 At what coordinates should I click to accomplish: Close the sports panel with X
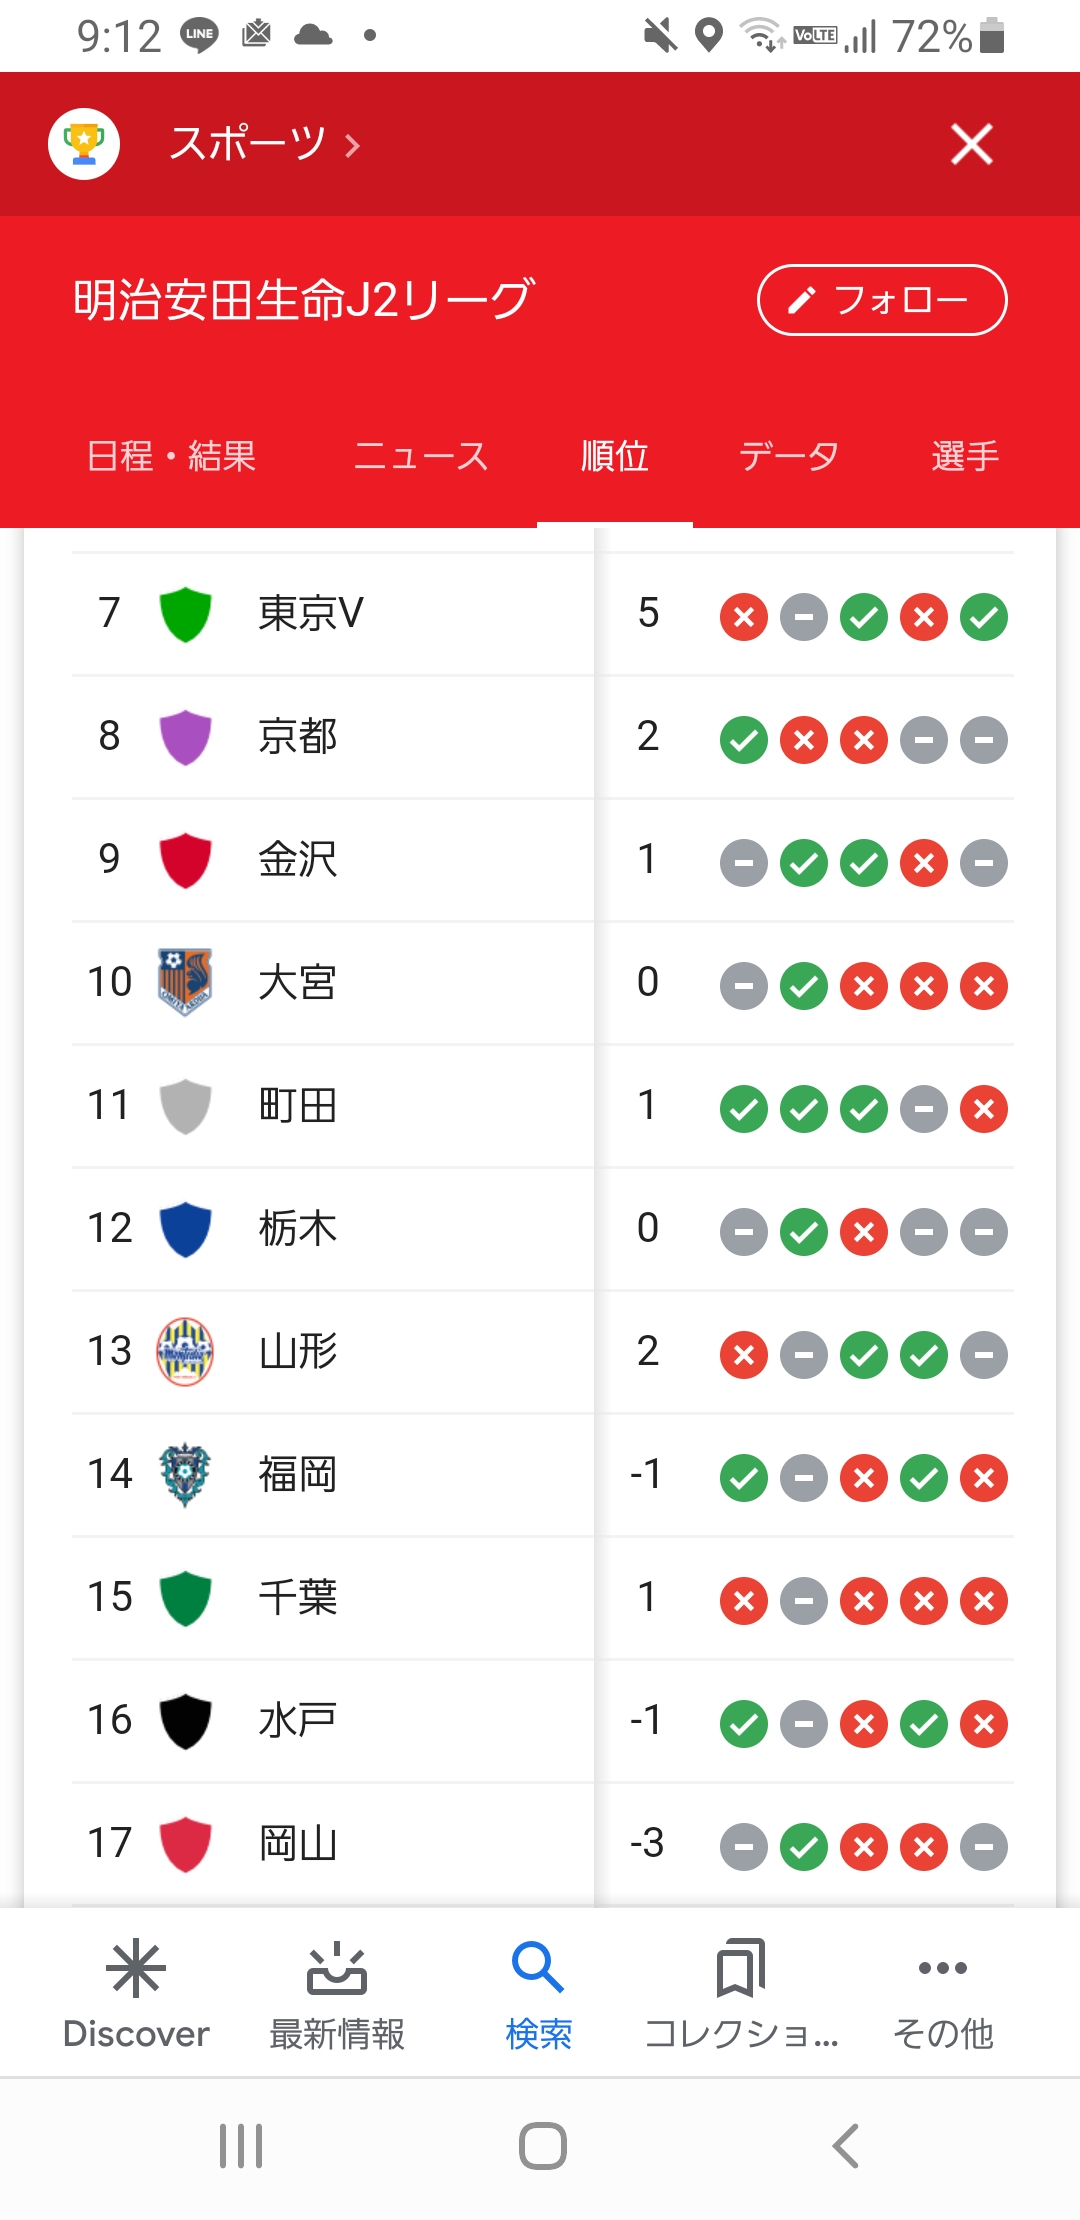click(972, 144)
